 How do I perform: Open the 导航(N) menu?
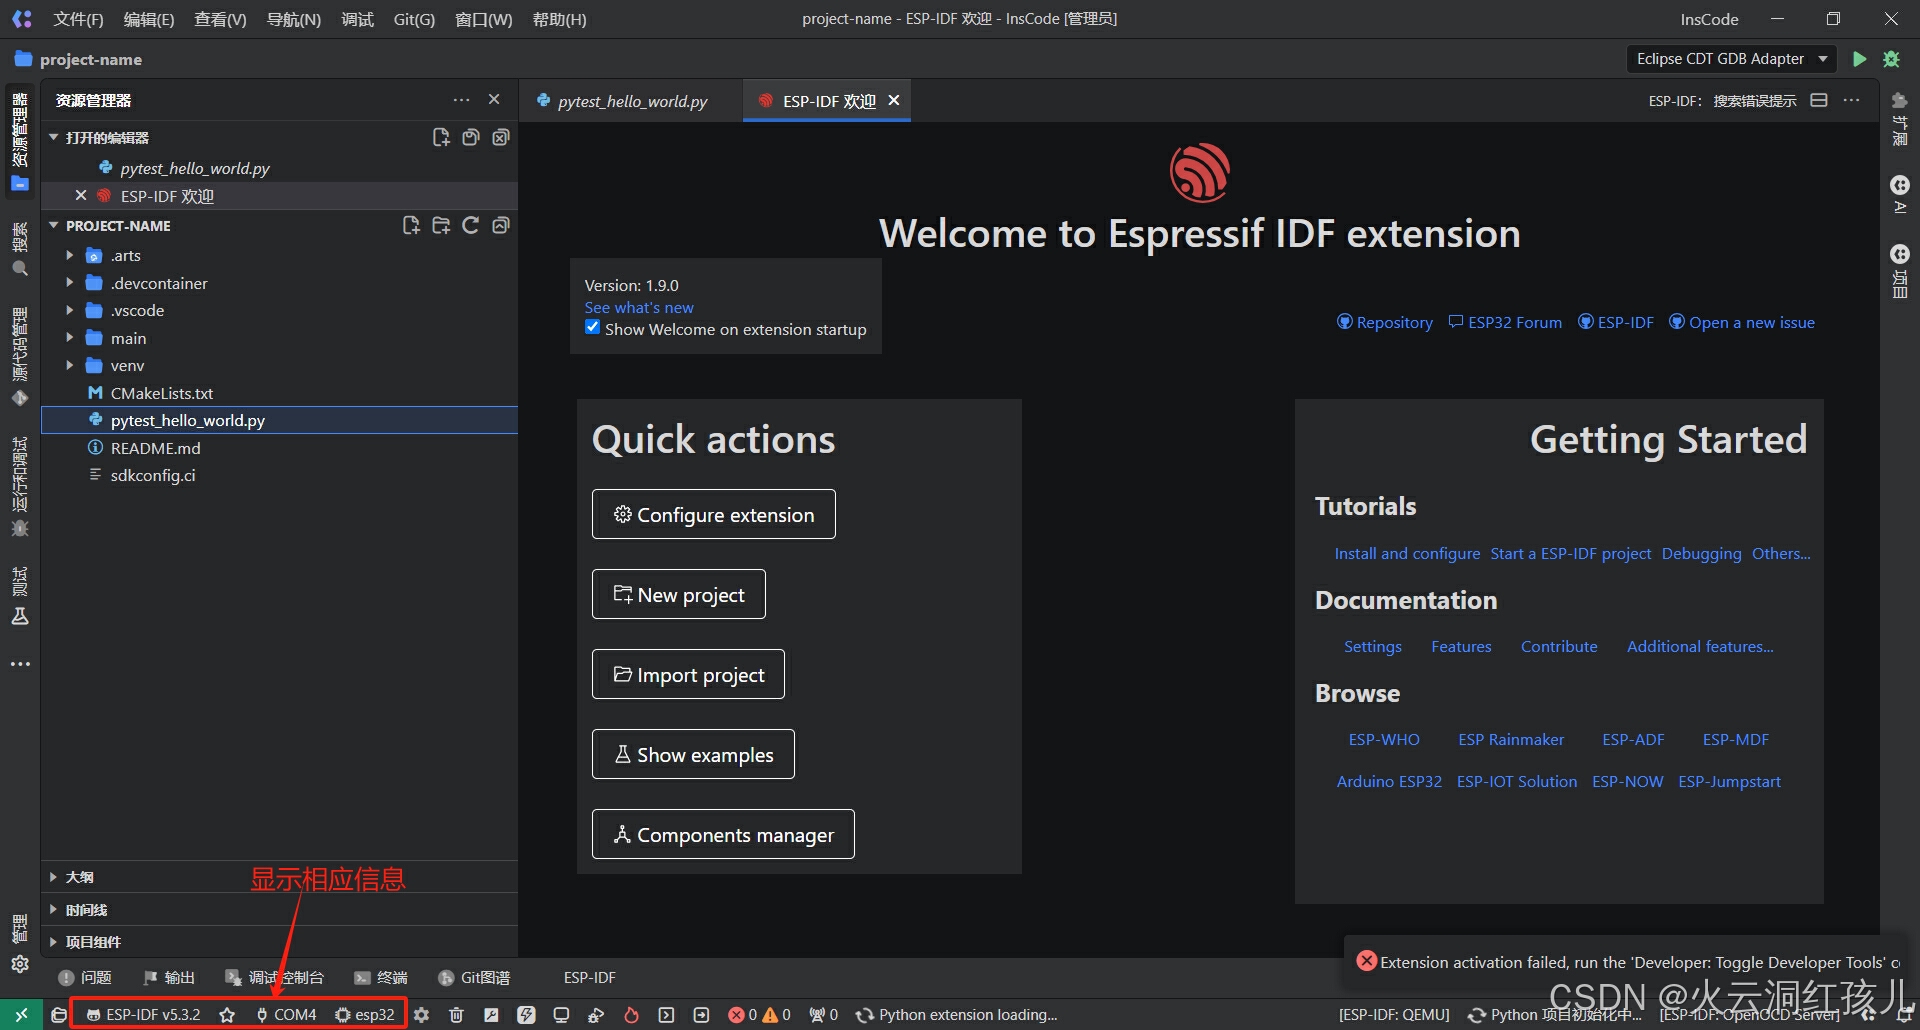point(294,19)
